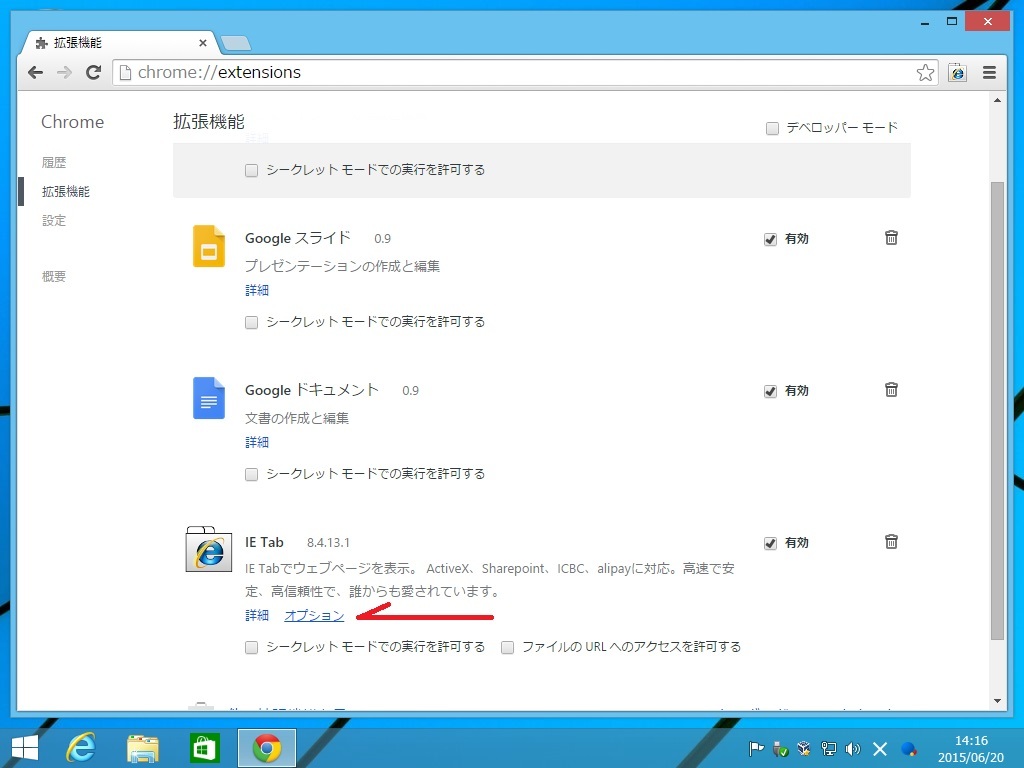
Task: Allow file URL access for IE Tab
Action: [508, 647]
